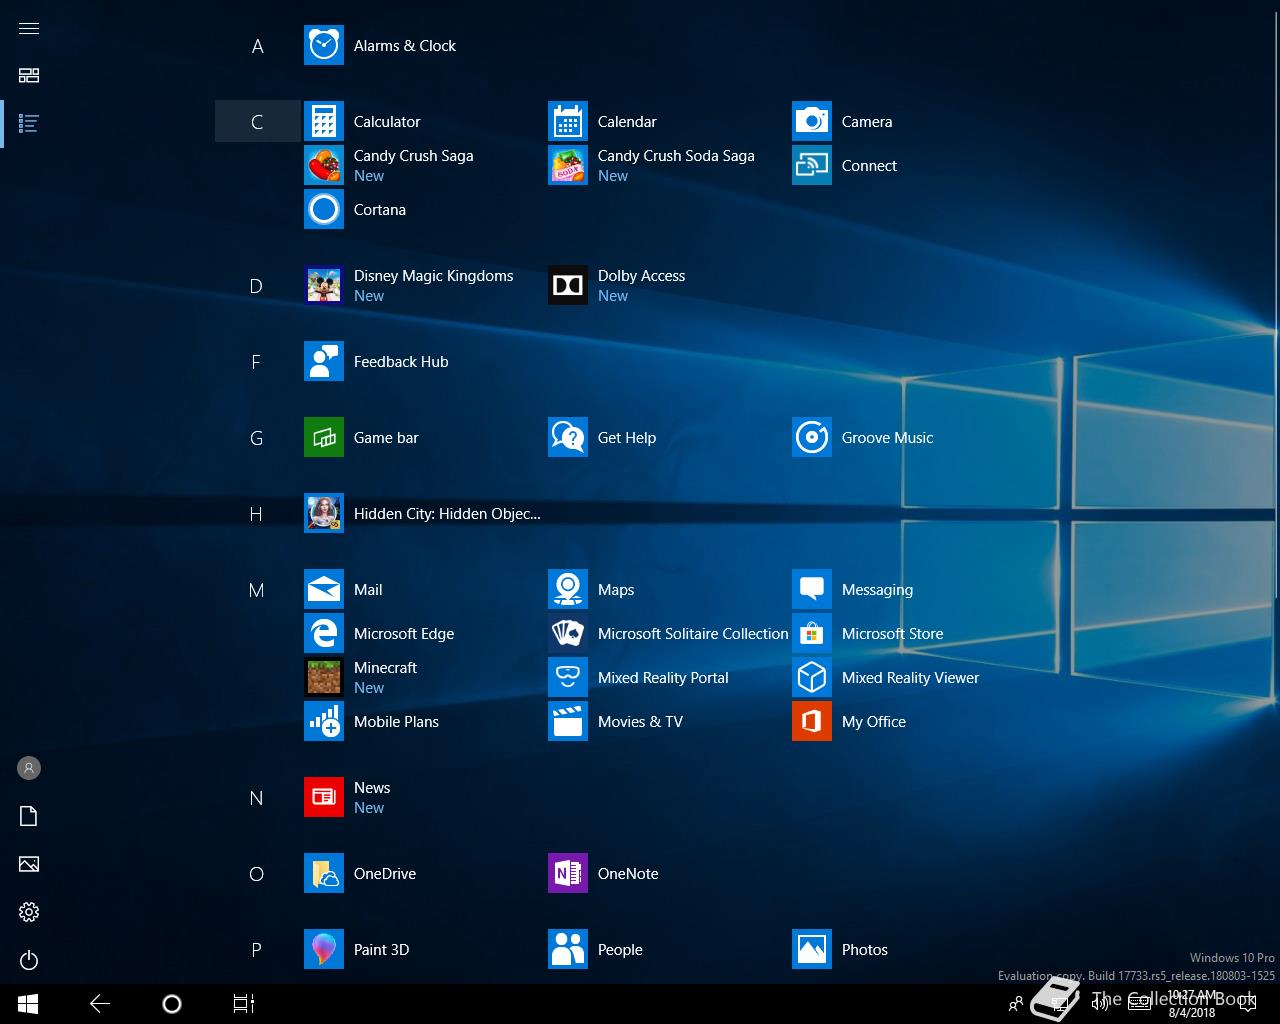Image resolution: width=1280 pixels, height=1024 pixels.
Task: Click the letter N section header
Action: (257, 798)
